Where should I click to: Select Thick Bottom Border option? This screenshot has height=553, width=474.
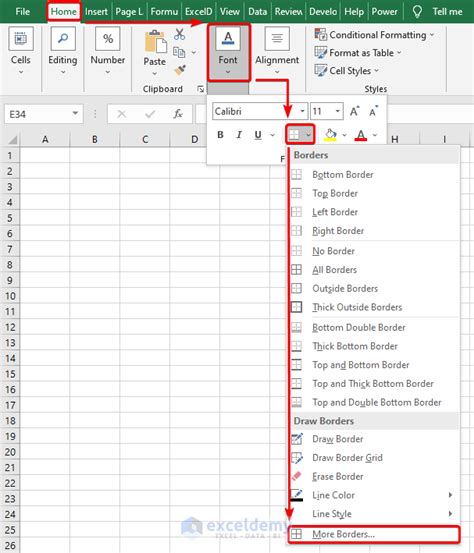pyautogui.click(x=375, y=346)
